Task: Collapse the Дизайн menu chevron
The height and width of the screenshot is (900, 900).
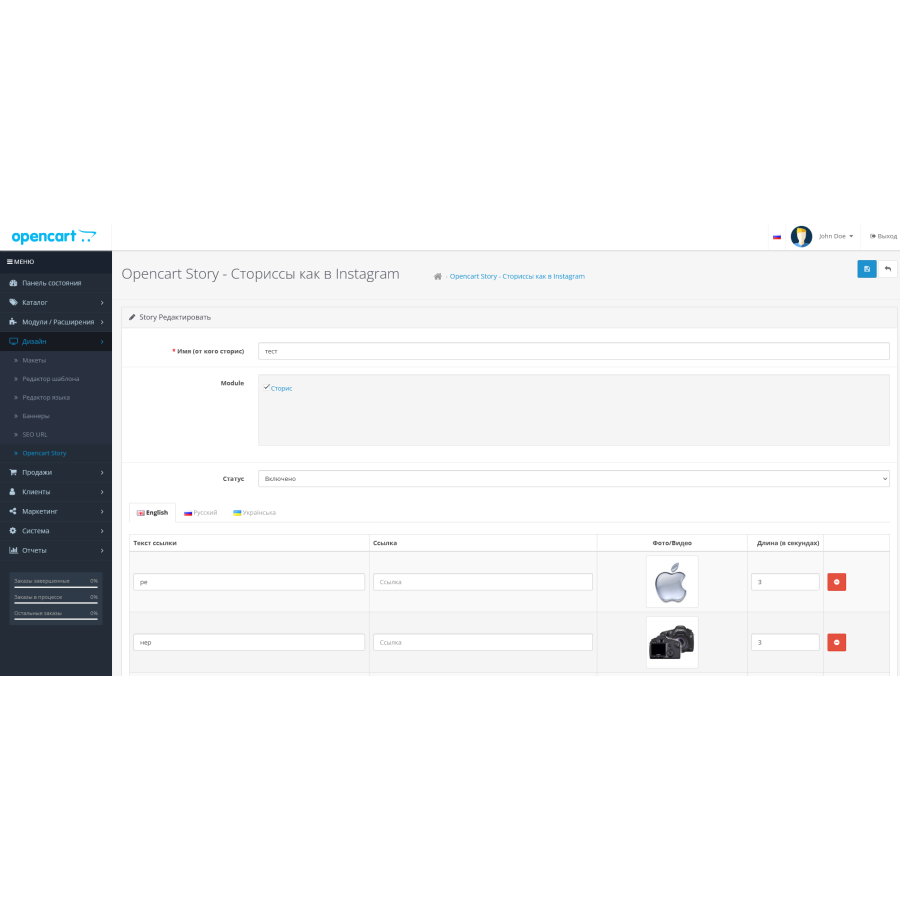Action: [102, 342]
